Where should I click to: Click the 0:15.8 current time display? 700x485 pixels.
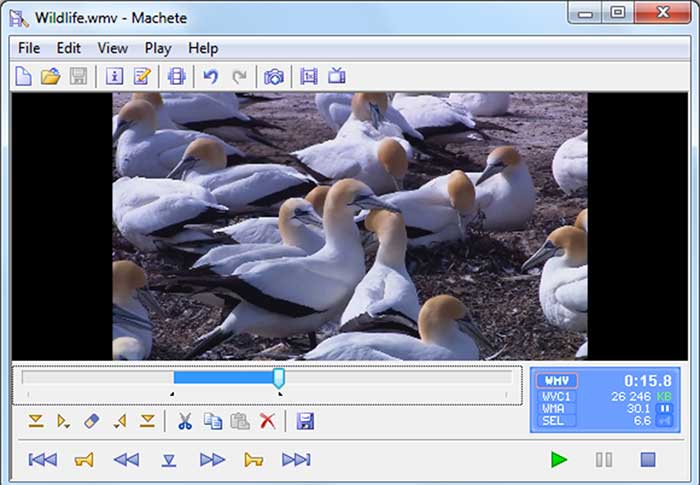[648, 381]
